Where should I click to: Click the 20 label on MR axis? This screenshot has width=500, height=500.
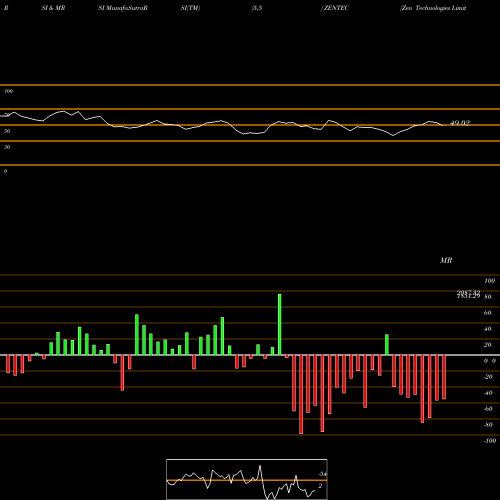(x=487, y=345)
